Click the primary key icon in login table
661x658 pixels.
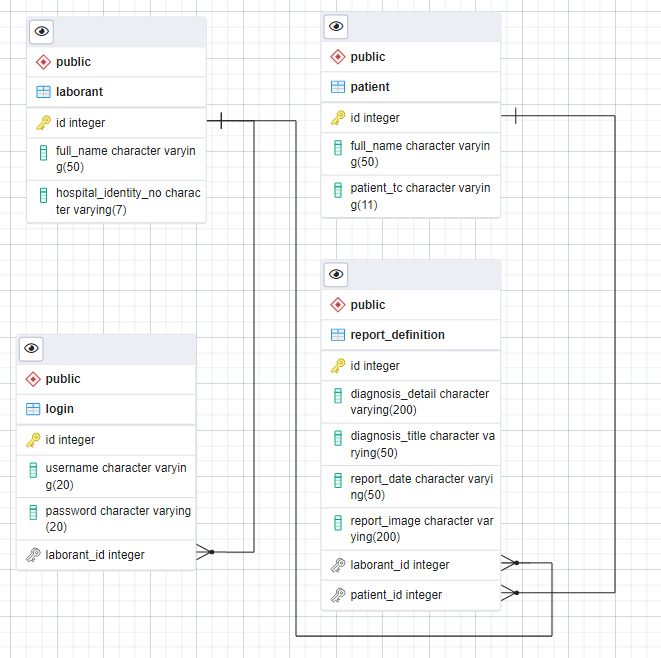33,440
